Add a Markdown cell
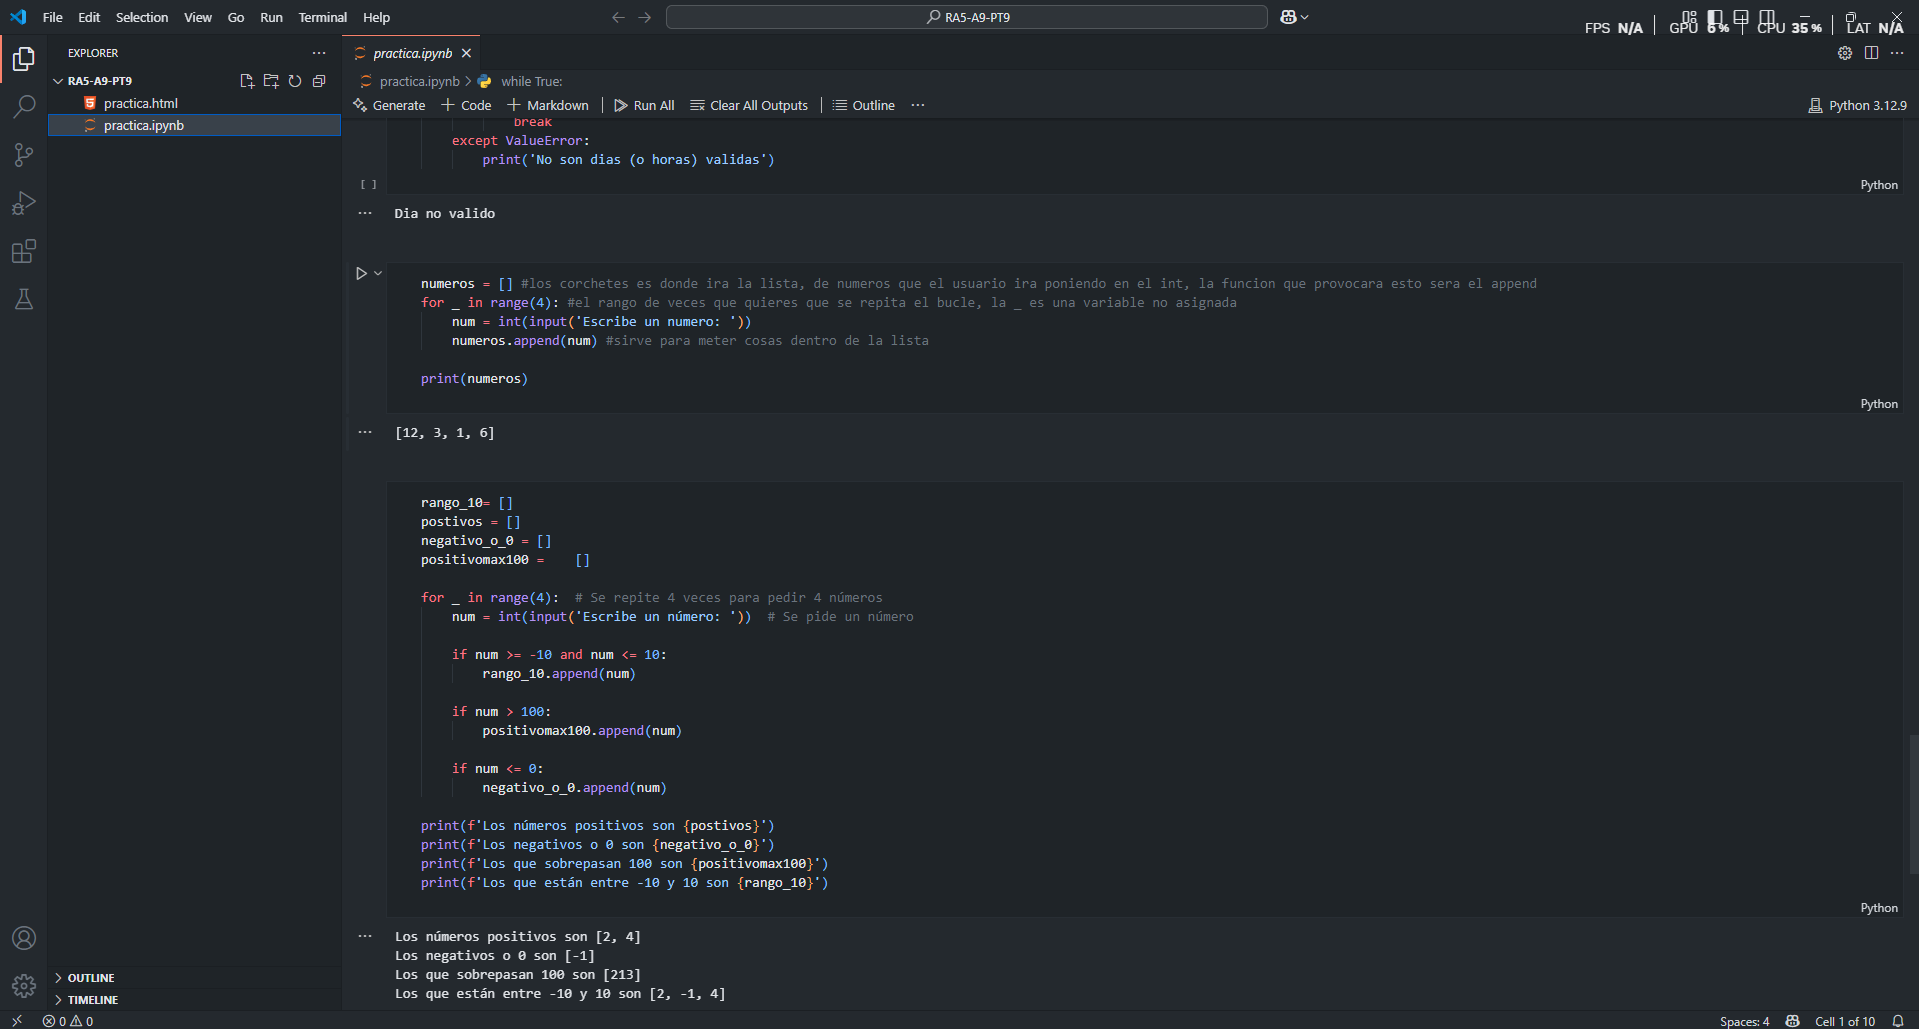The height and width of the screenshot is (1029, 1919). pos(548,105)
